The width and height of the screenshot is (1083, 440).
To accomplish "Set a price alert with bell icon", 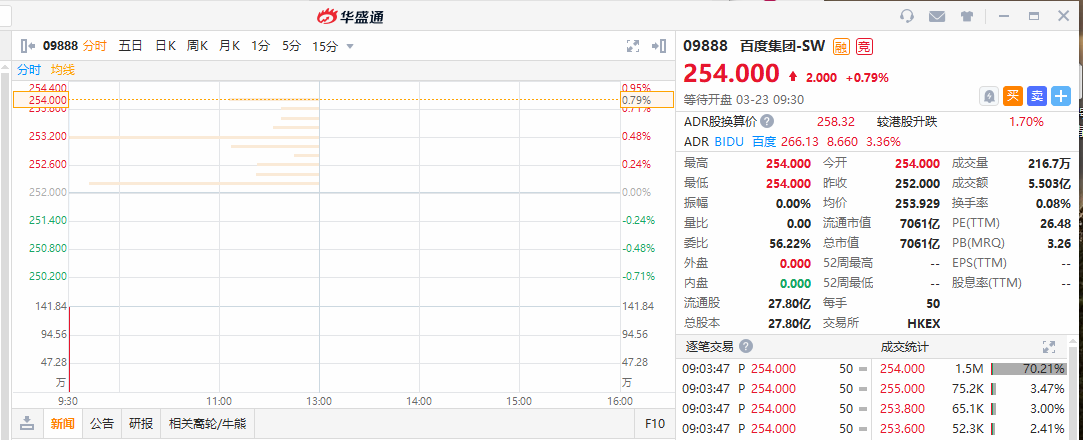I will 988,96.
